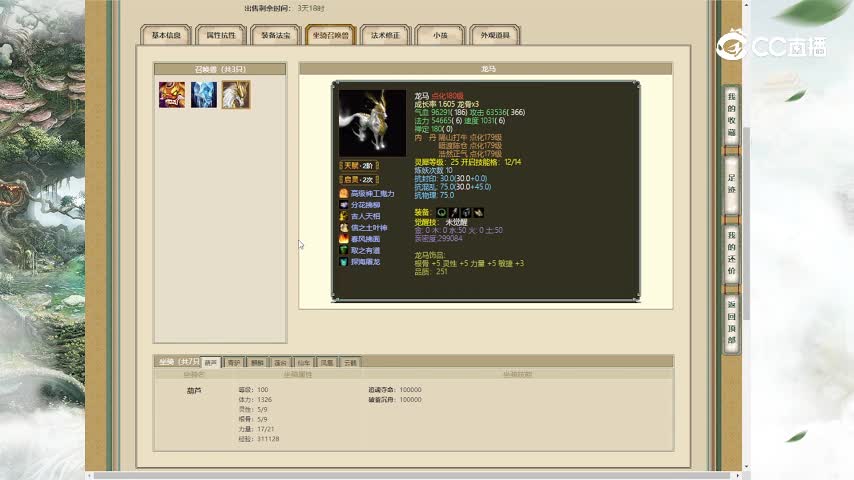Select the 仙车 mount tab

pyautogui.click(x=303, y=362)
